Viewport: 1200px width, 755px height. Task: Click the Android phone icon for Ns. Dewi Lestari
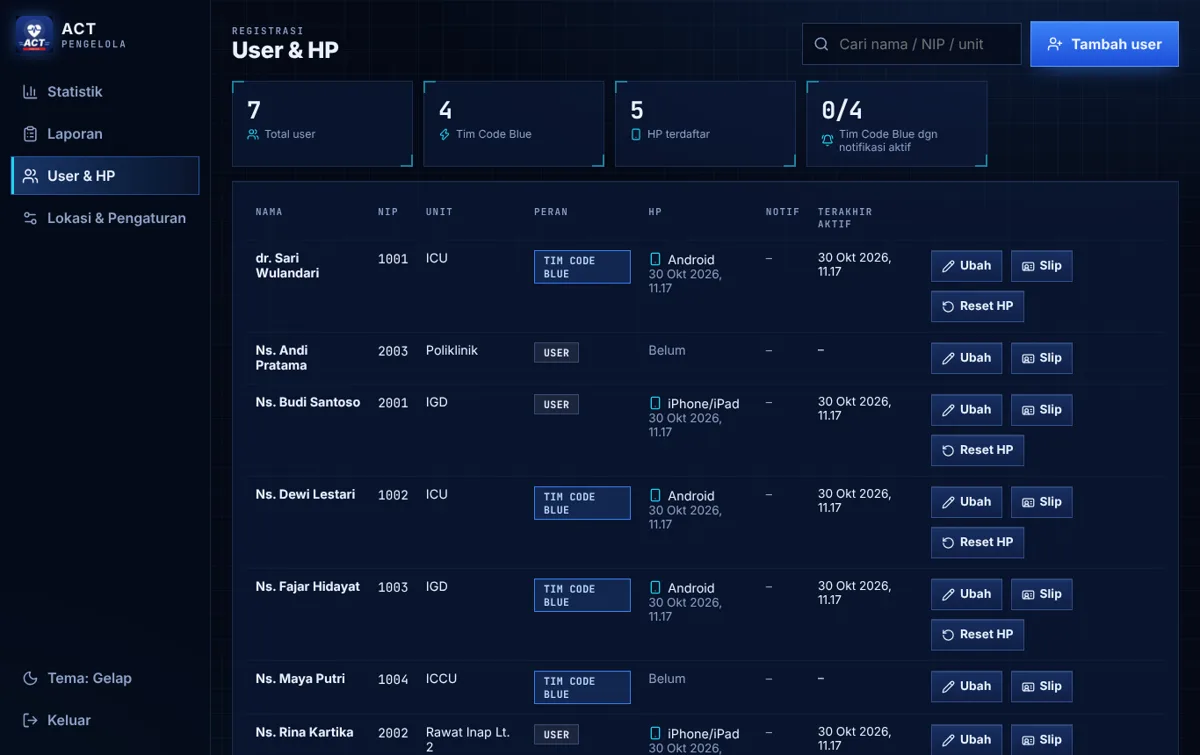click(x=656, y=495)
